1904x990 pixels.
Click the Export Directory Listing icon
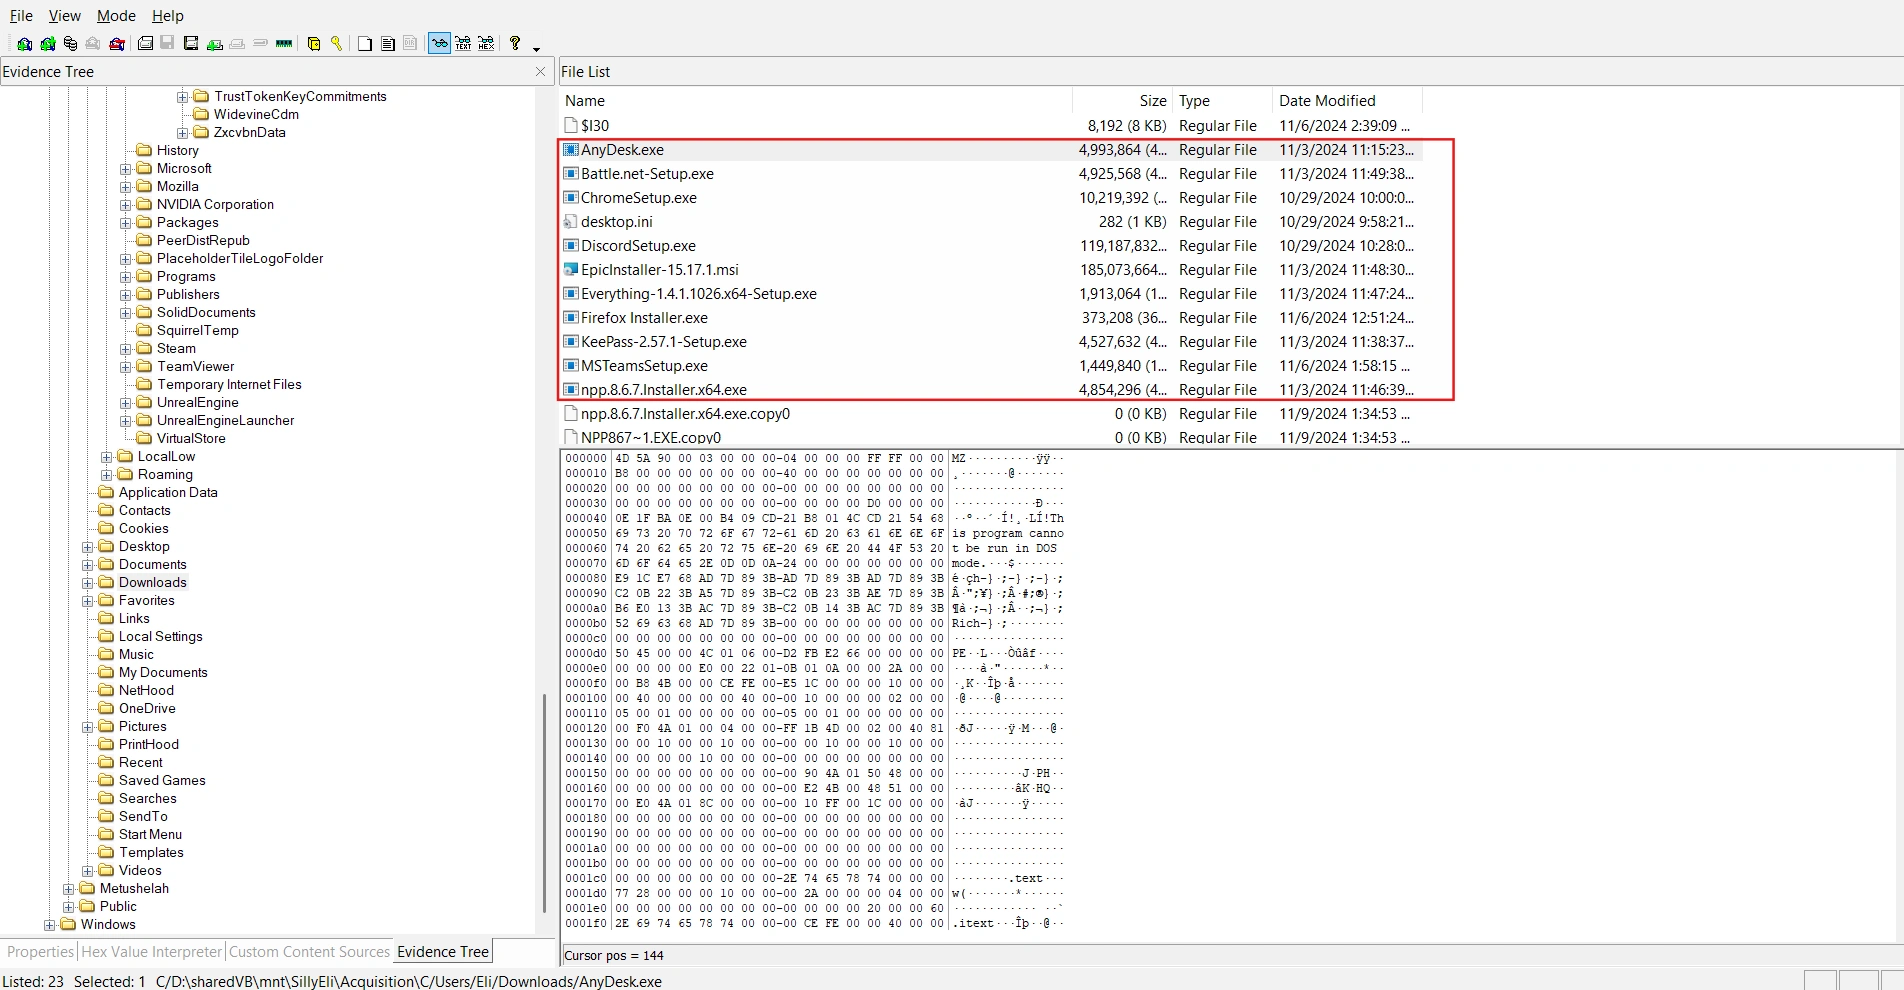click(410, 43)
